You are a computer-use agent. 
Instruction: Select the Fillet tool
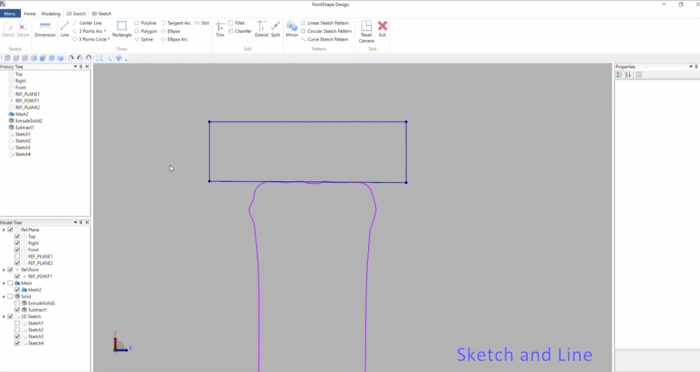[x=237, y=23]
